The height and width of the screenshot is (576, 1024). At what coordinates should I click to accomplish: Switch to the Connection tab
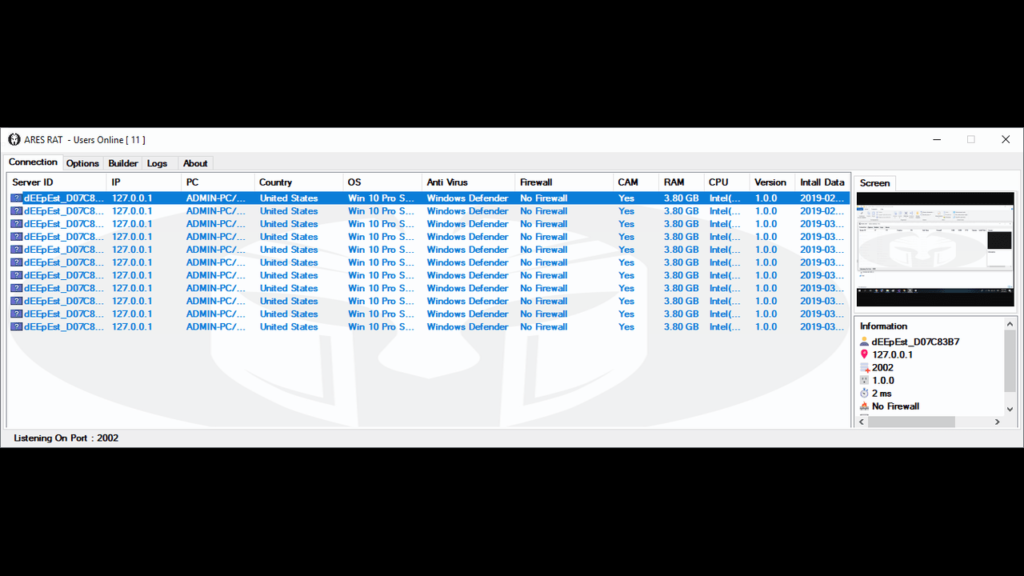pos(33,162)
